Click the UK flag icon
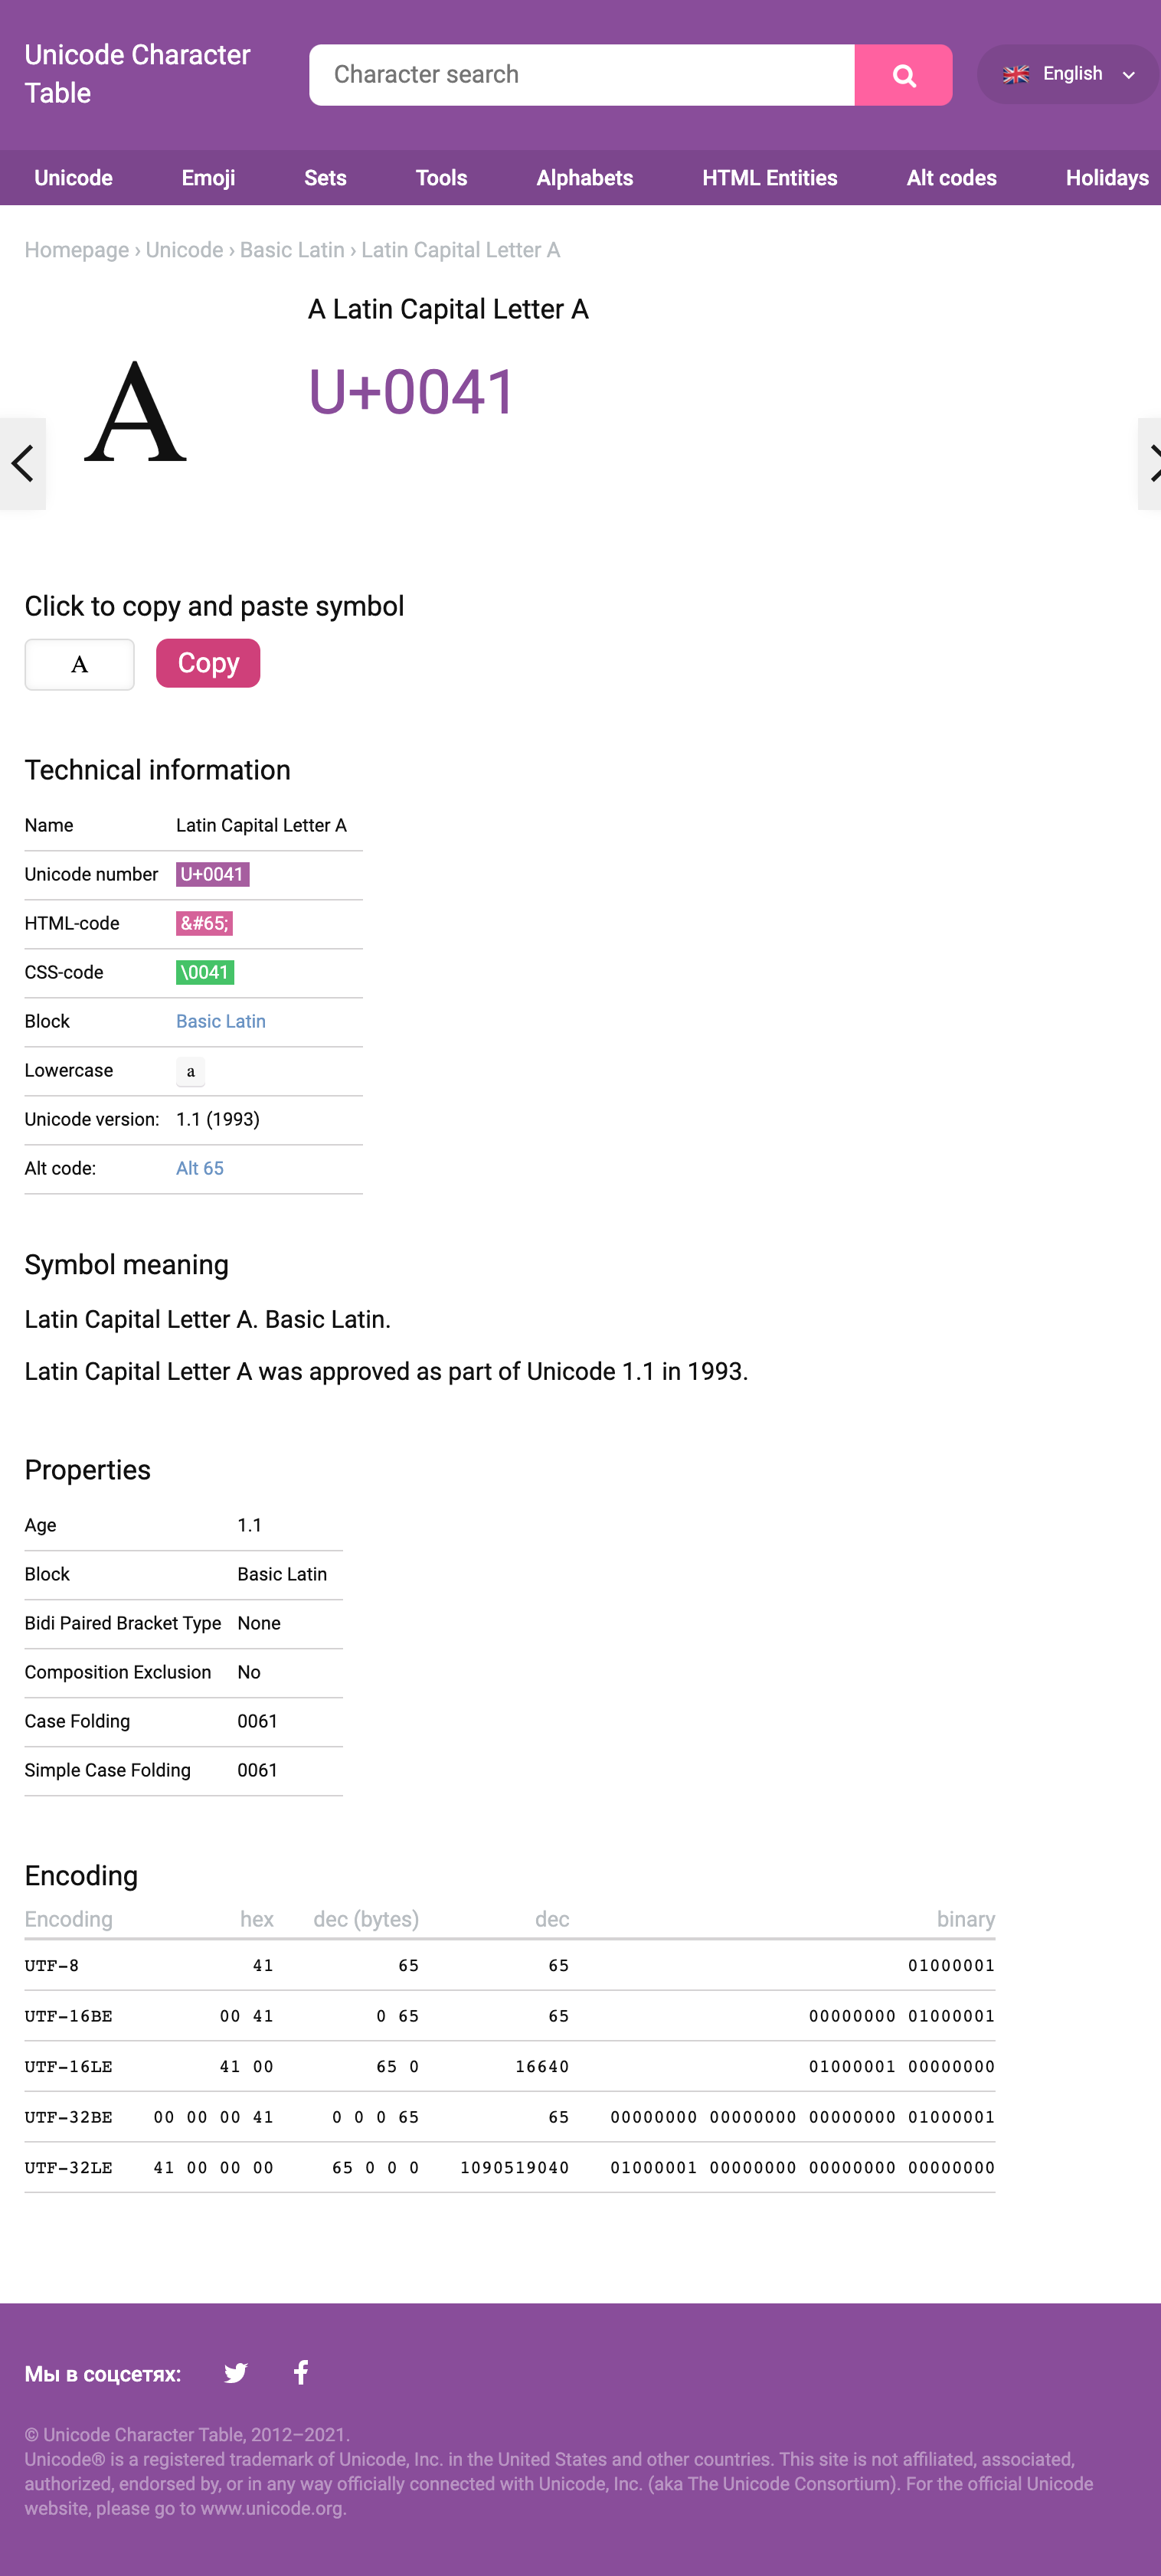The width and height of the screenshot is (1161, 2576). point(1015,75)
